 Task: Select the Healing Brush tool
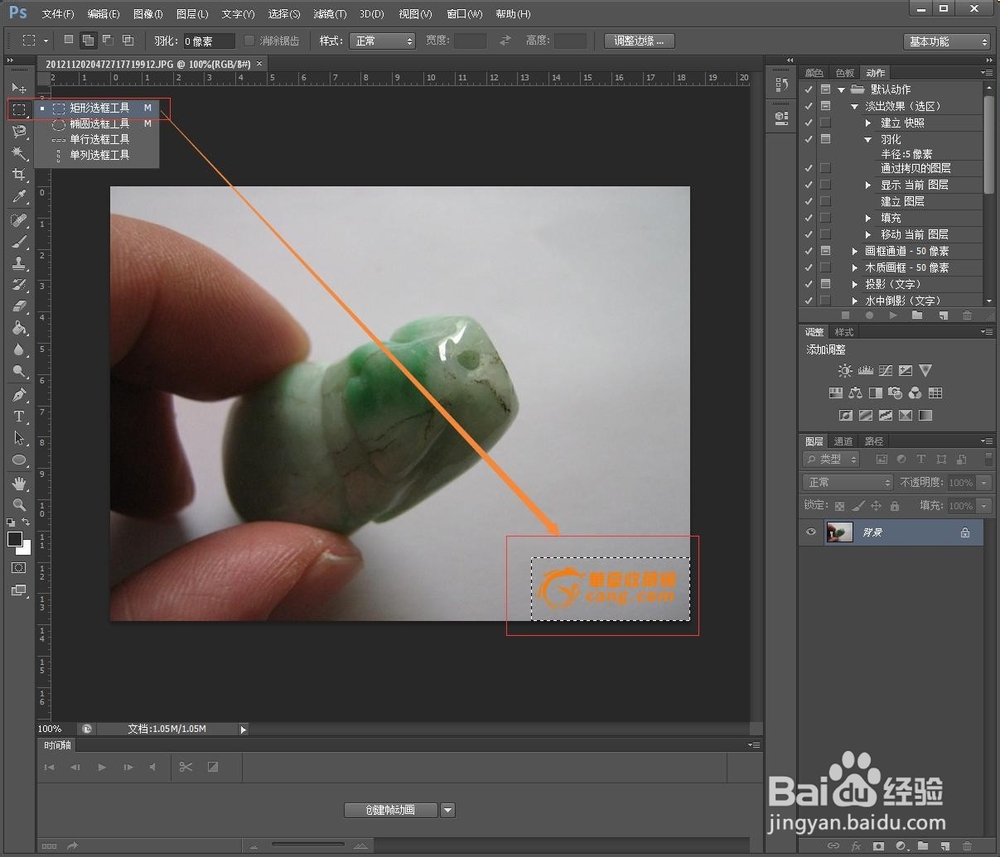[x=18, y=221]
